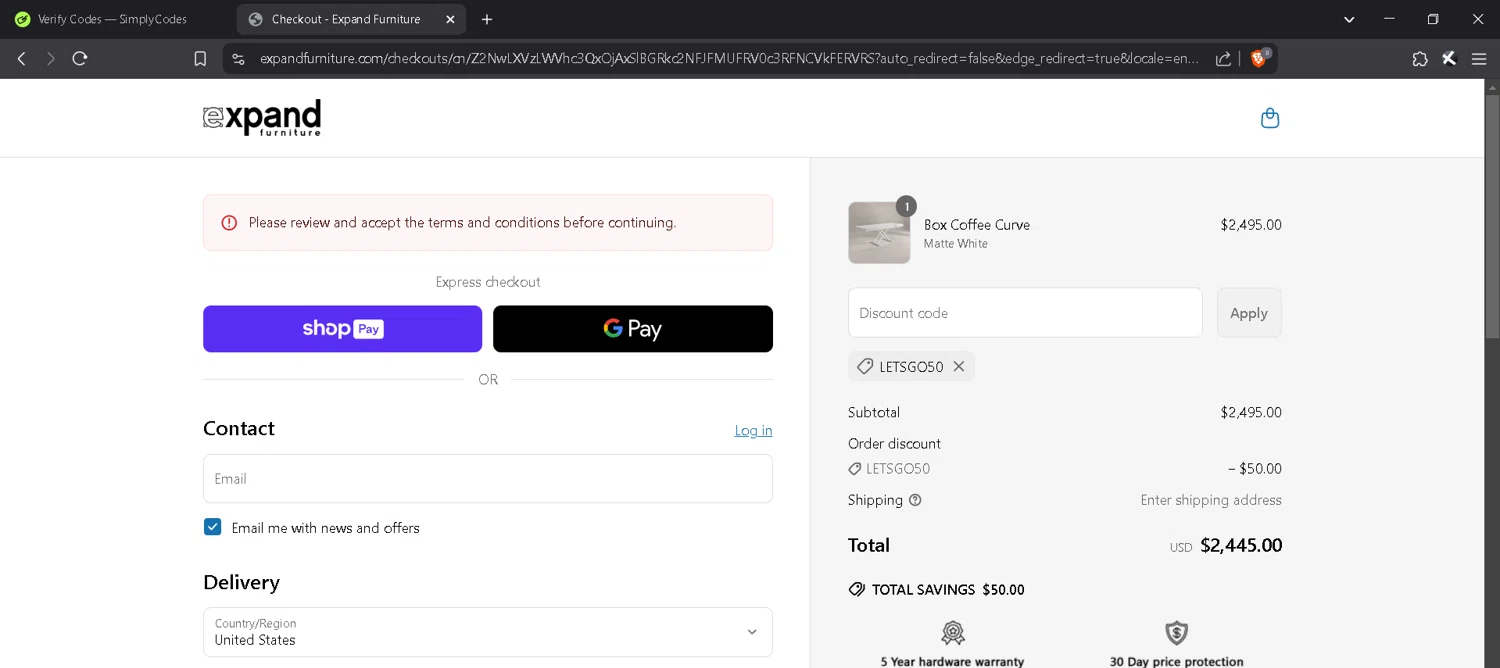Click the Matte White variant text
Screen dimensions: 1500x668
coord(956,244)
